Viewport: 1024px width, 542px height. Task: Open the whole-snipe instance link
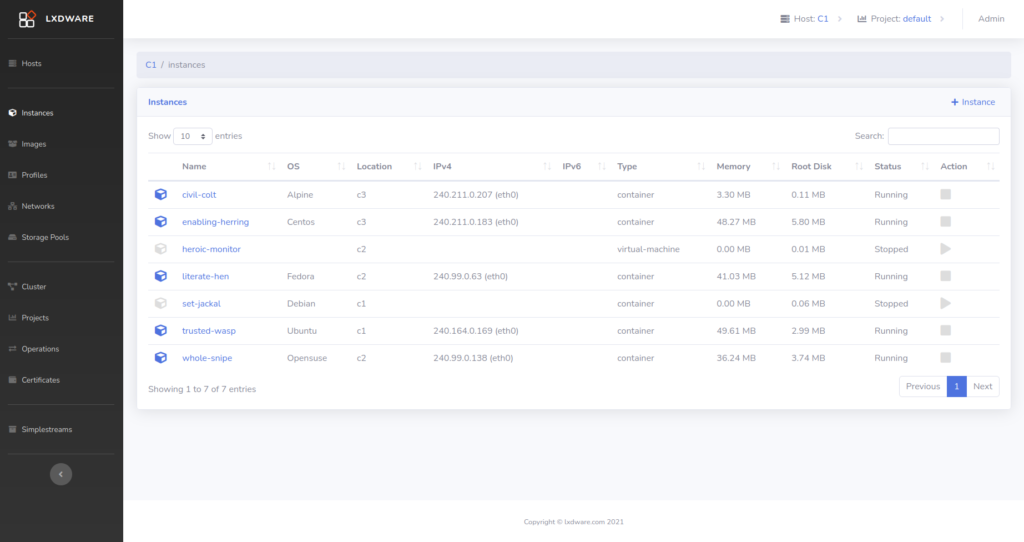pyautogui.click(x=207, y=358)
